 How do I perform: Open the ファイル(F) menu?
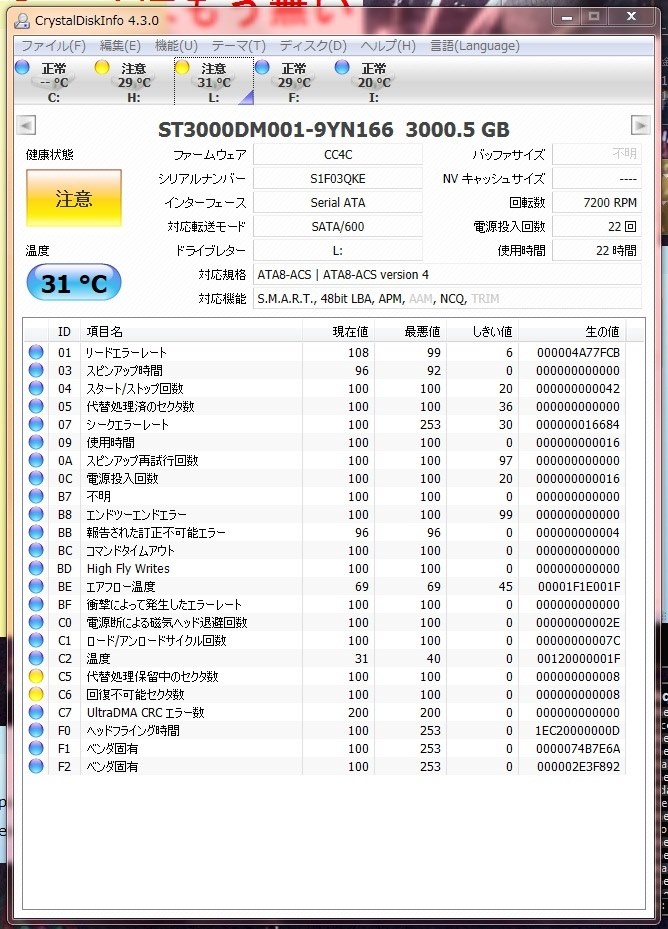(53, 46)
